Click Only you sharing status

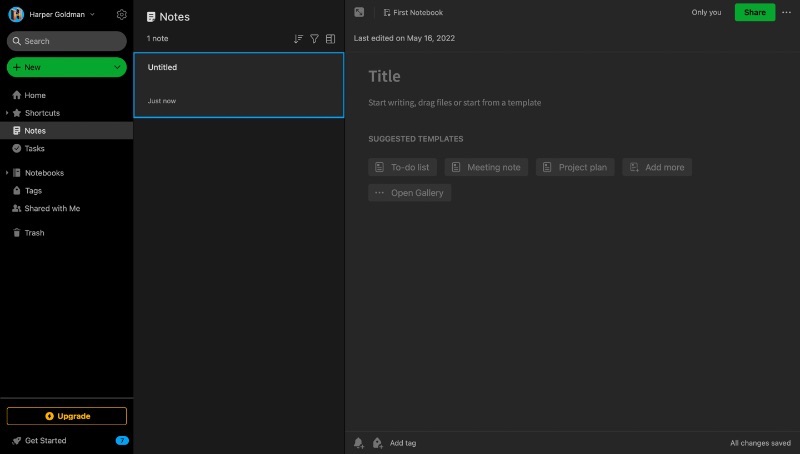point(706,12)
